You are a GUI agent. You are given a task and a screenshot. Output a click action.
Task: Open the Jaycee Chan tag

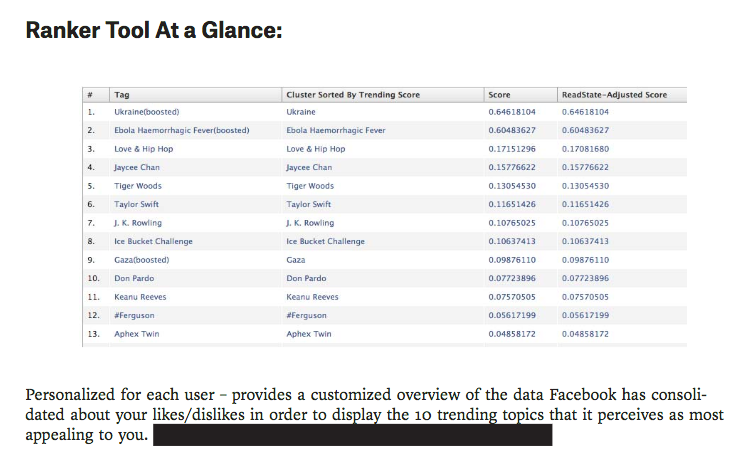point(137,167)
